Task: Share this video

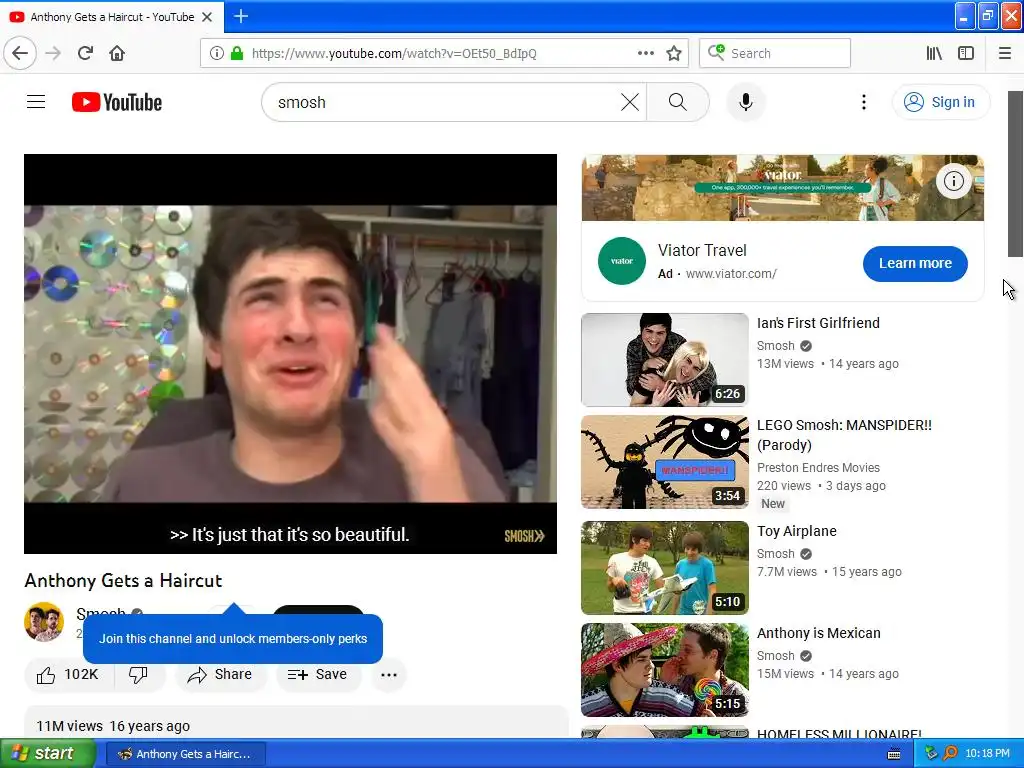Action: click(x=219, y=675)
